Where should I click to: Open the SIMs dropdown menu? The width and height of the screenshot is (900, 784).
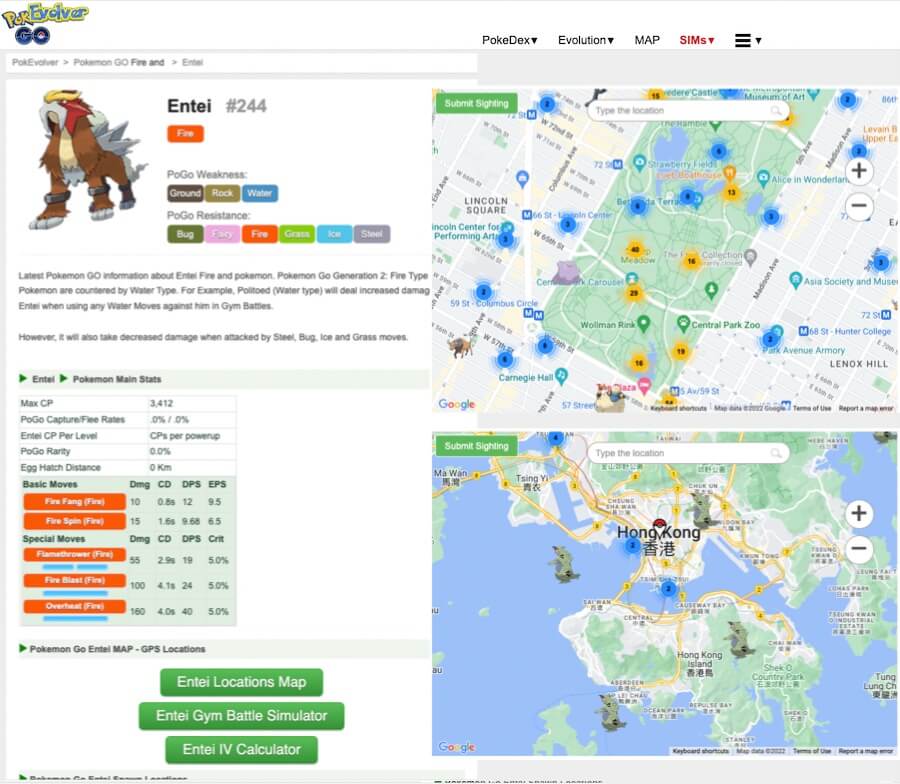pyautogui.click(x=697, y=40)
